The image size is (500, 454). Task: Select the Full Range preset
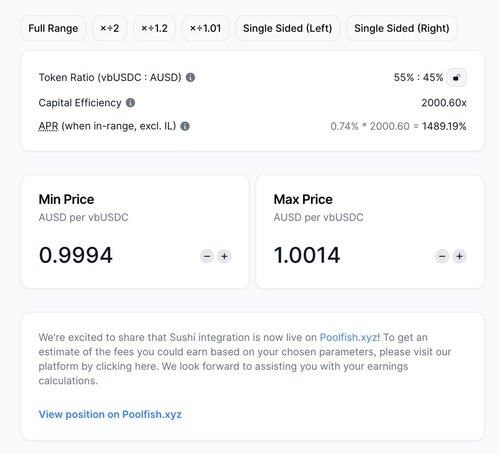[53, 28]
